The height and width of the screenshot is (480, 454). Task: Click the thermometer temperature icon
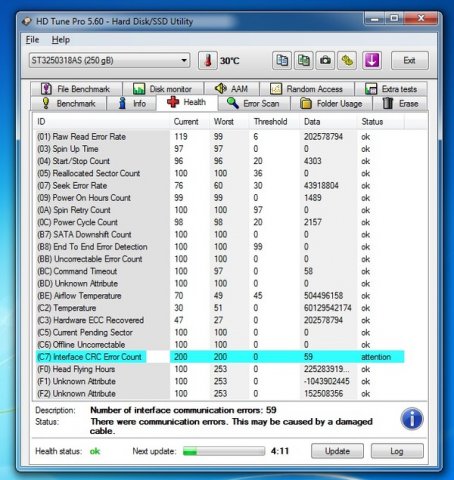pos(208,61)
